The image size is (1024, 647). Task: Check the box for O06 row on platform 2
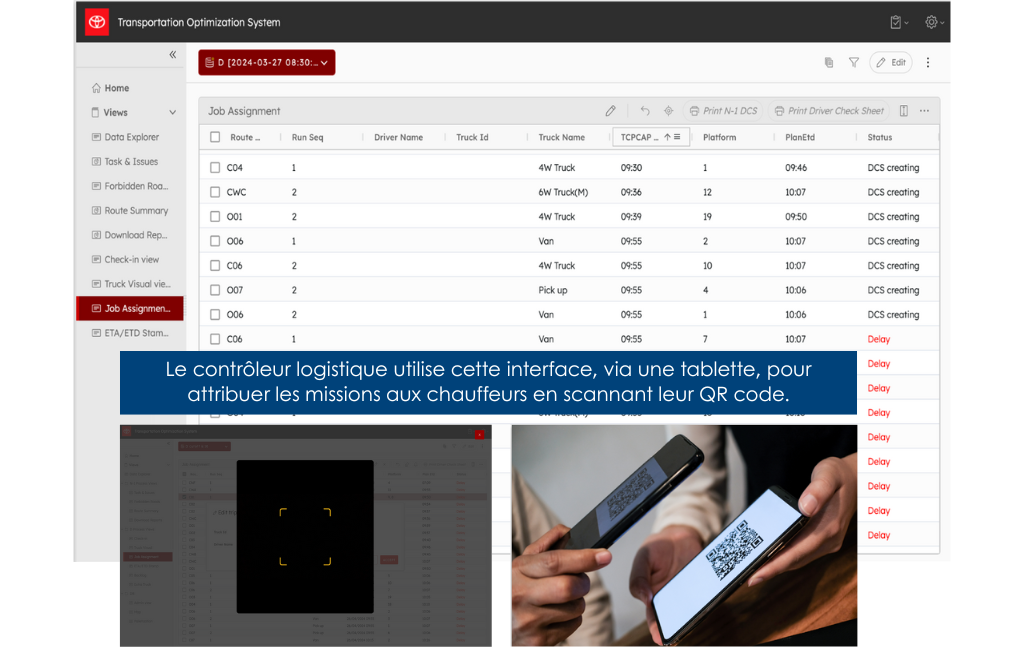(215, 241)
